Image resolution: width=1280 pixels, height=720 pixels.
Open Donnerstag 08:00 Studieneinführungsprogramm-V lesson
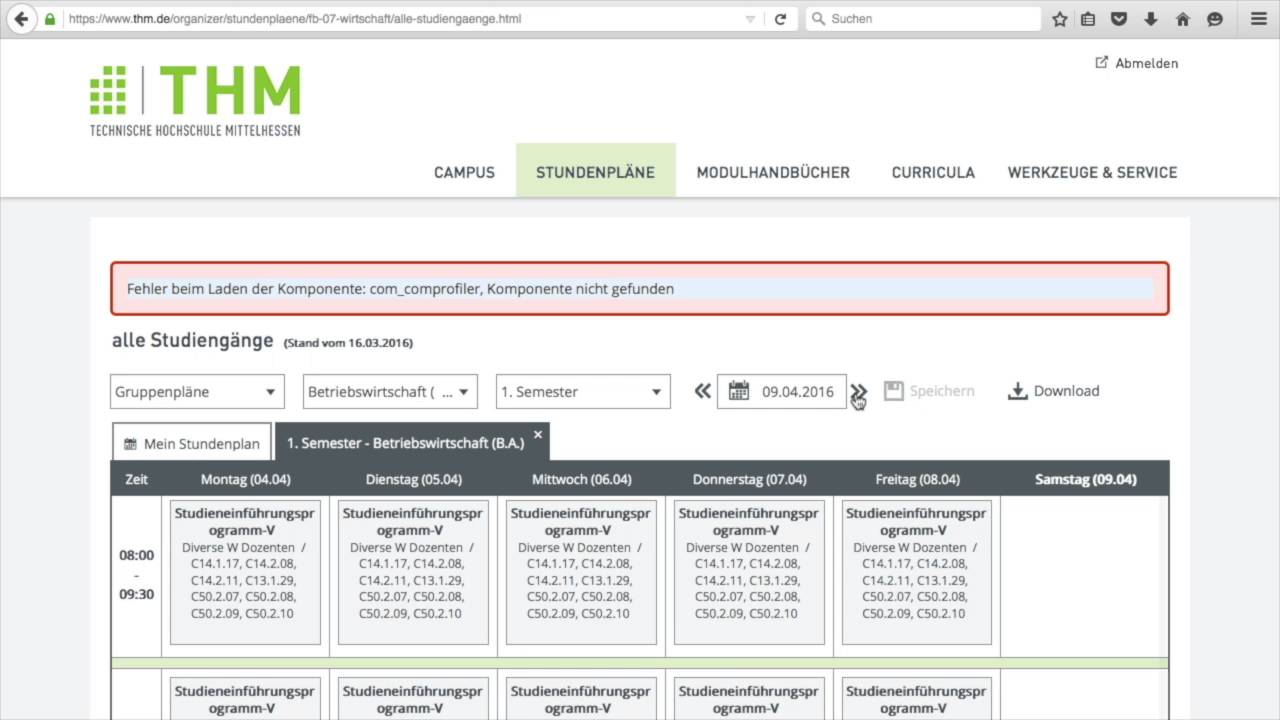[x=749, y=572]
